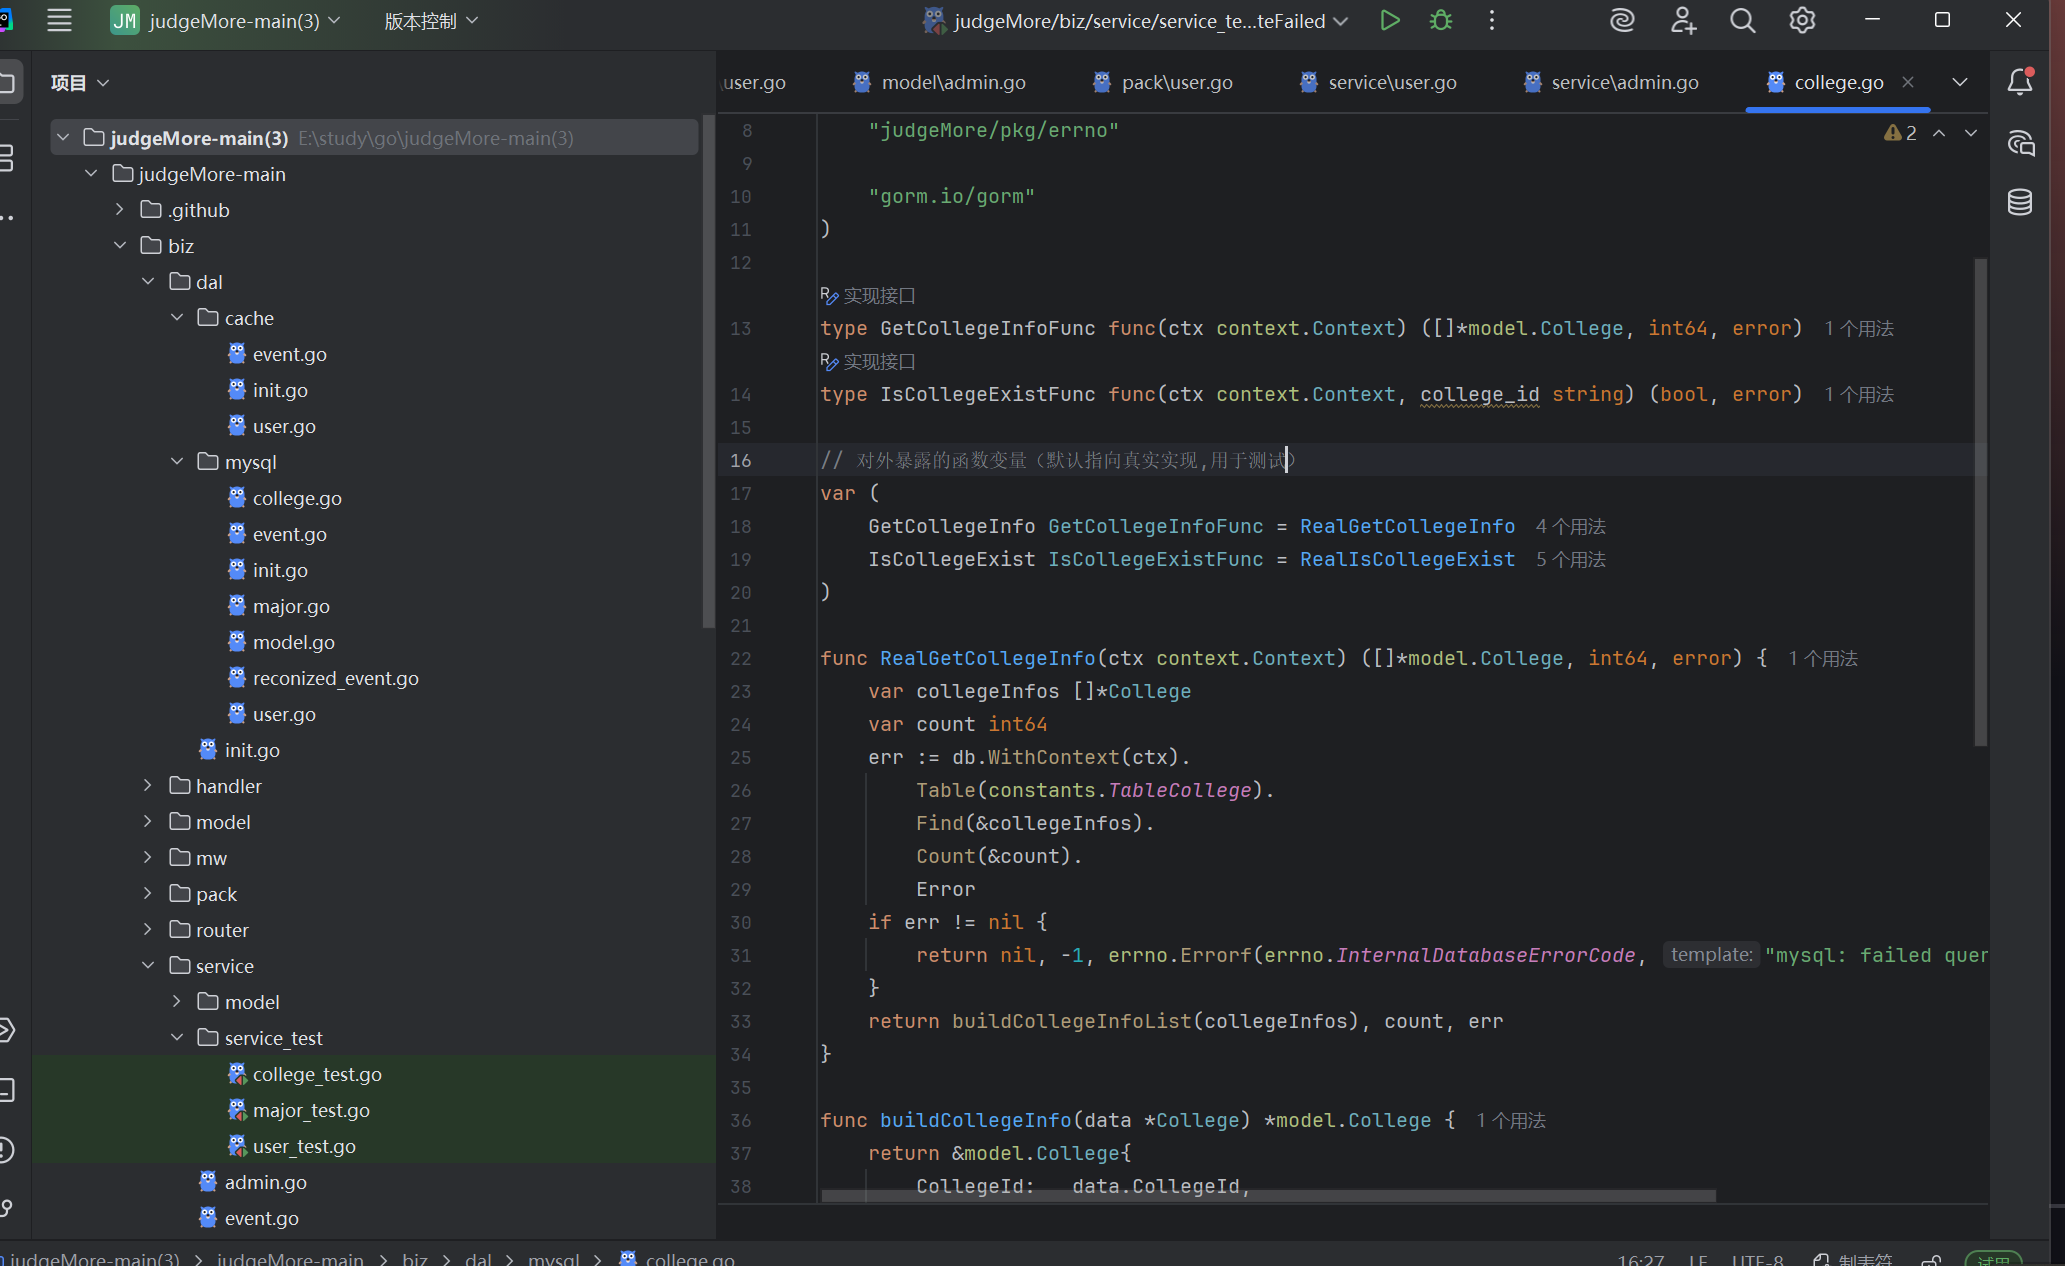Open the Notifications bell panel

pos(2019,82)
